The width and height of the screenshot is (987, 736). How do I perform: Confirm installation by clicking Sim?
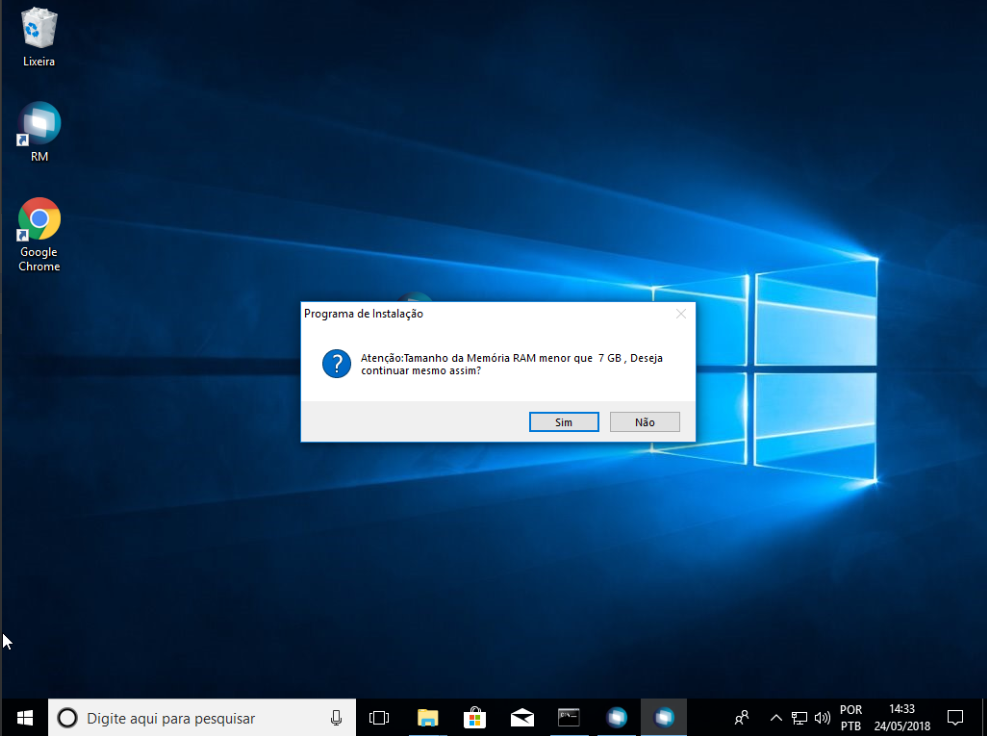pyautogui.click(x=563, y=422)
